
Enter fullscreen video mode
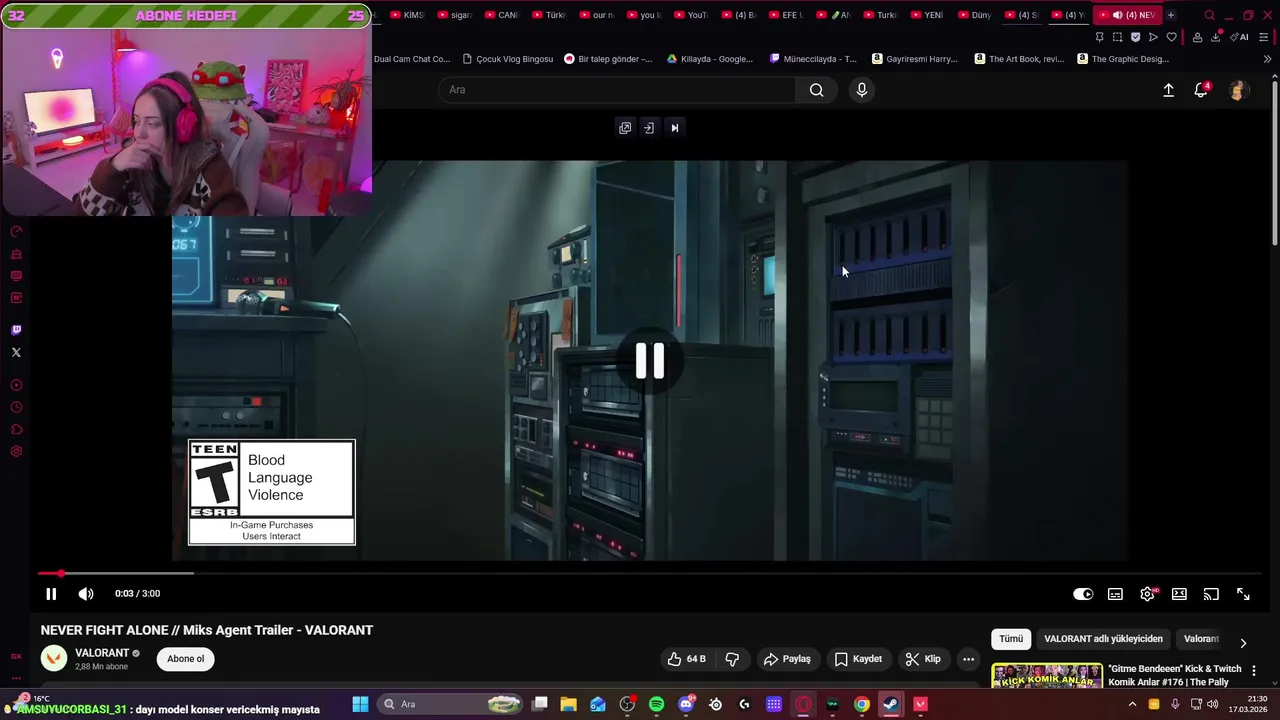1243,594
